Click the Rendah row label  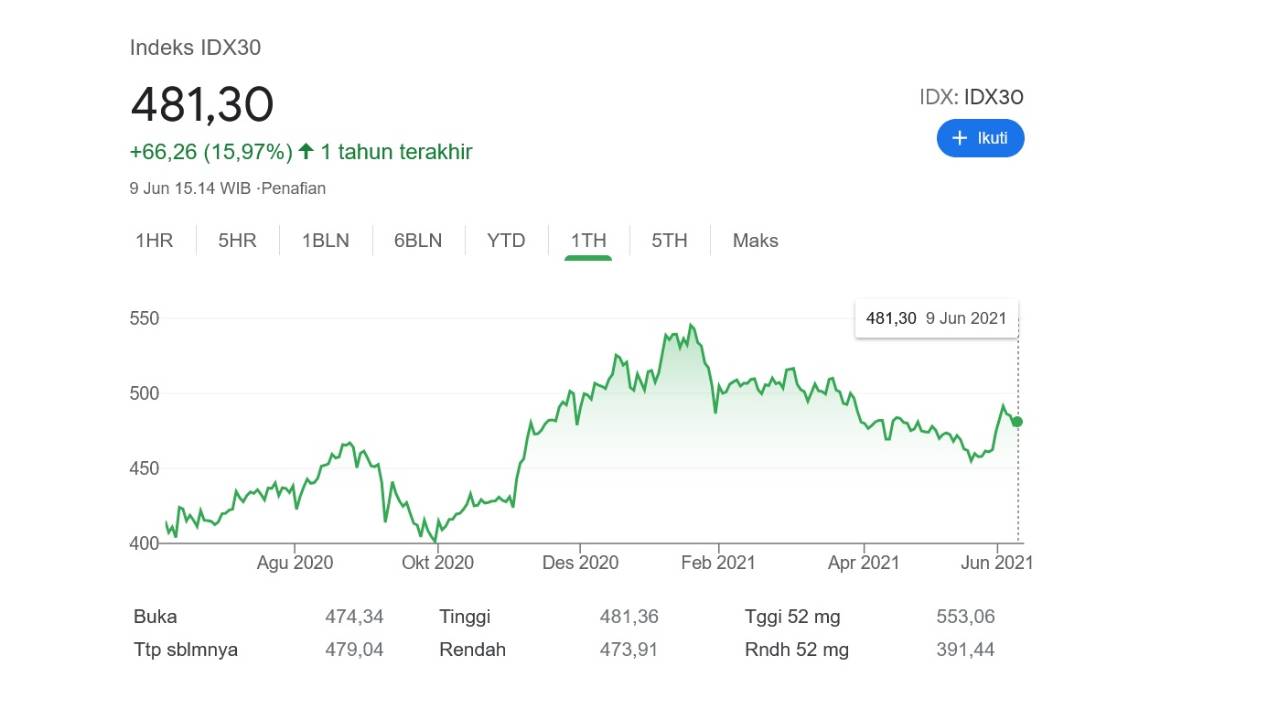pyautogui.click(x=472, y=650)
